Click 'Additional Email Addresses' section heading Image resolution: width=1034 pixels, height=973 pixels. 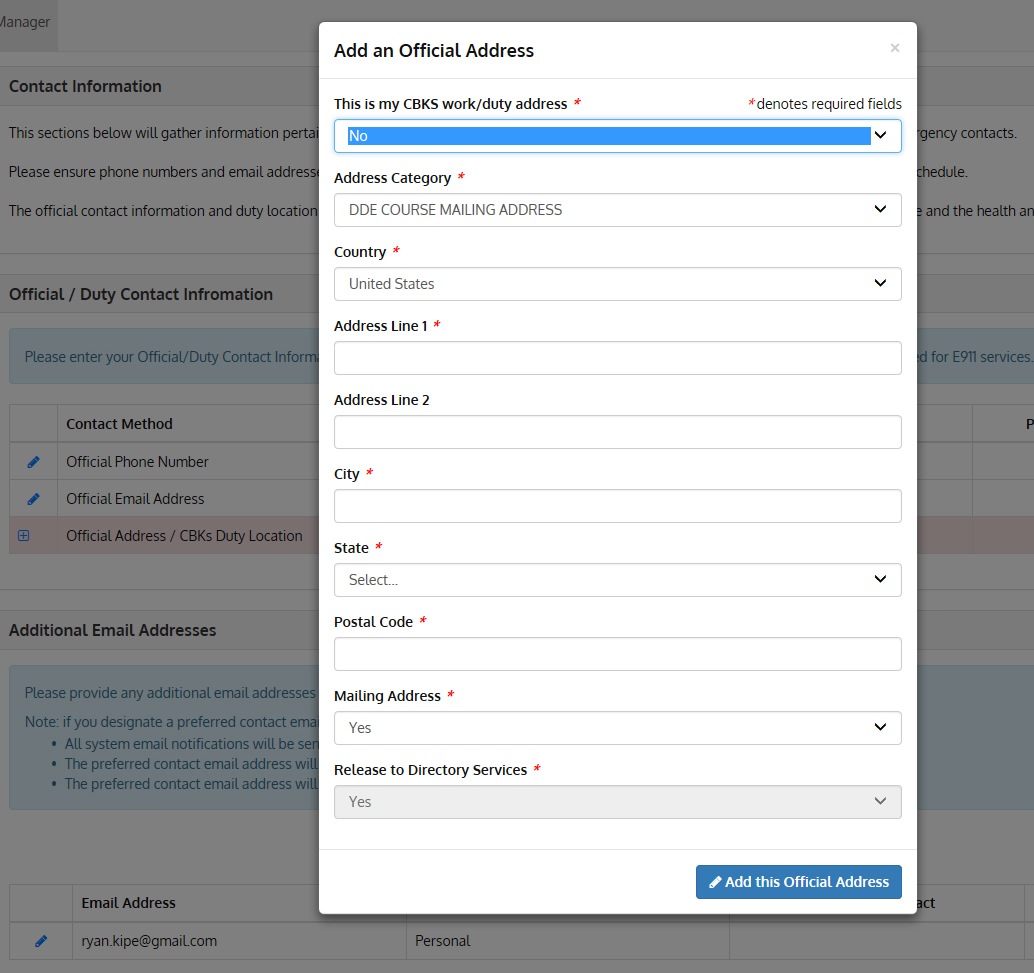[113, 630]
